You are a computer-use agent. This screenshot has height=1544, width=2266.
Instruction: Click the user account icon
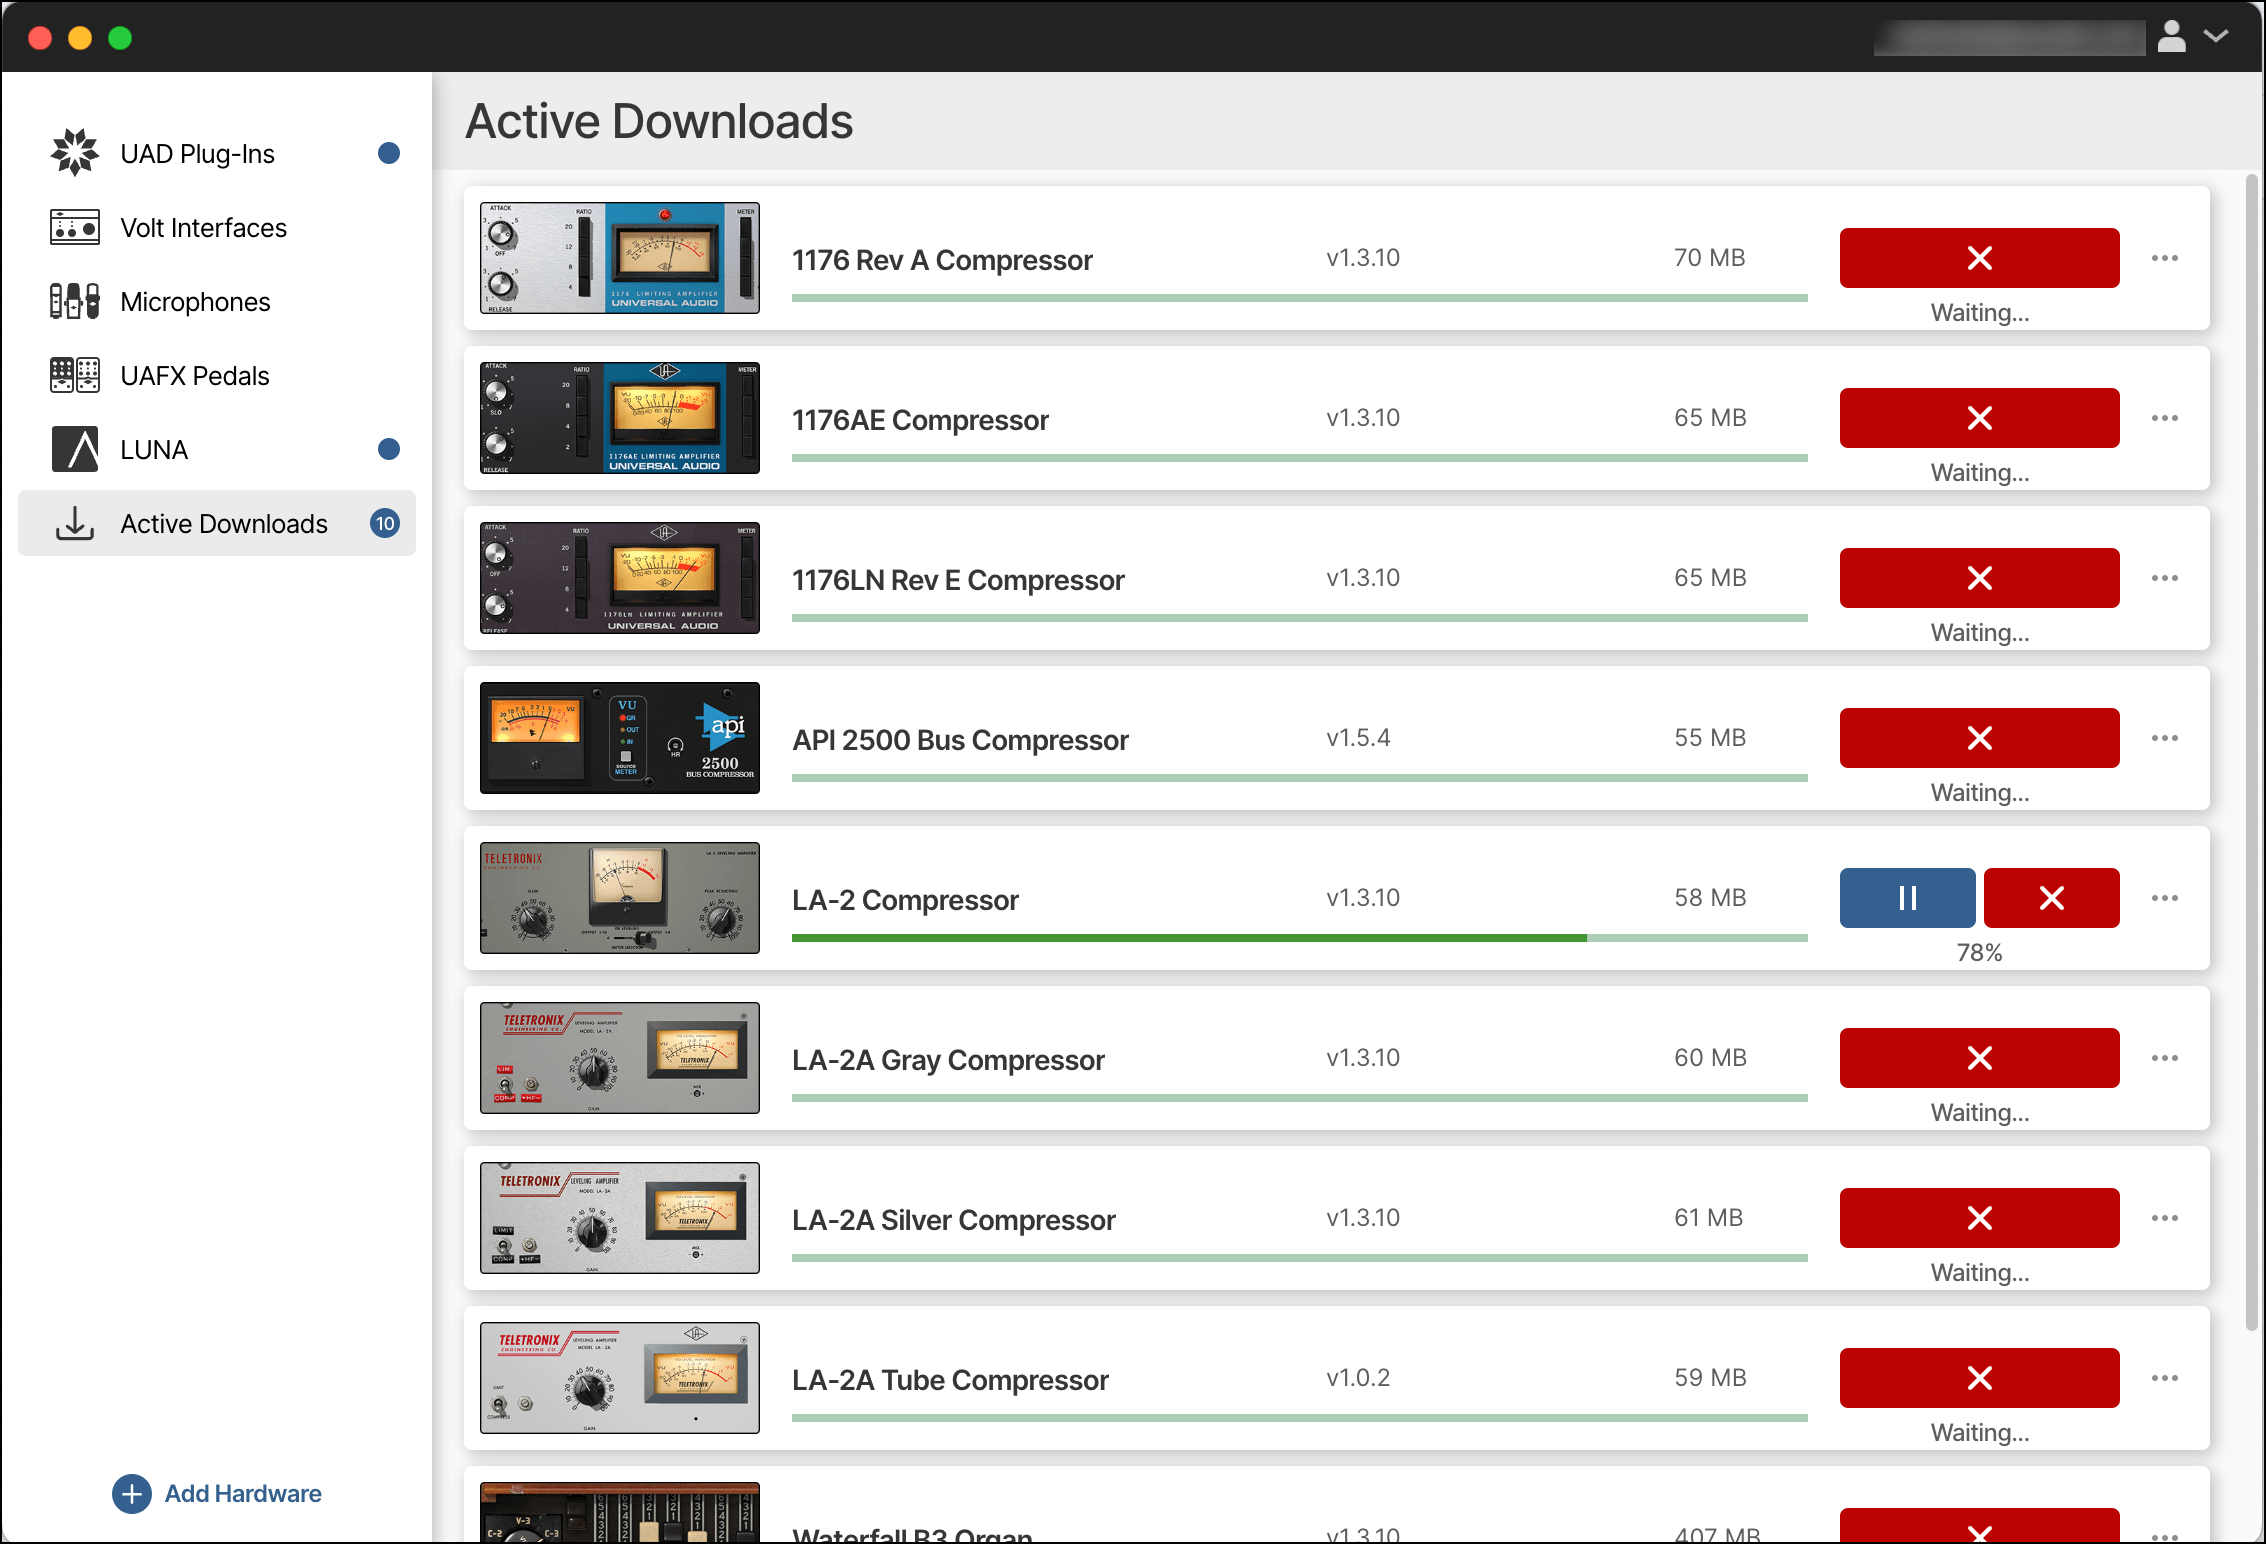2172,37
